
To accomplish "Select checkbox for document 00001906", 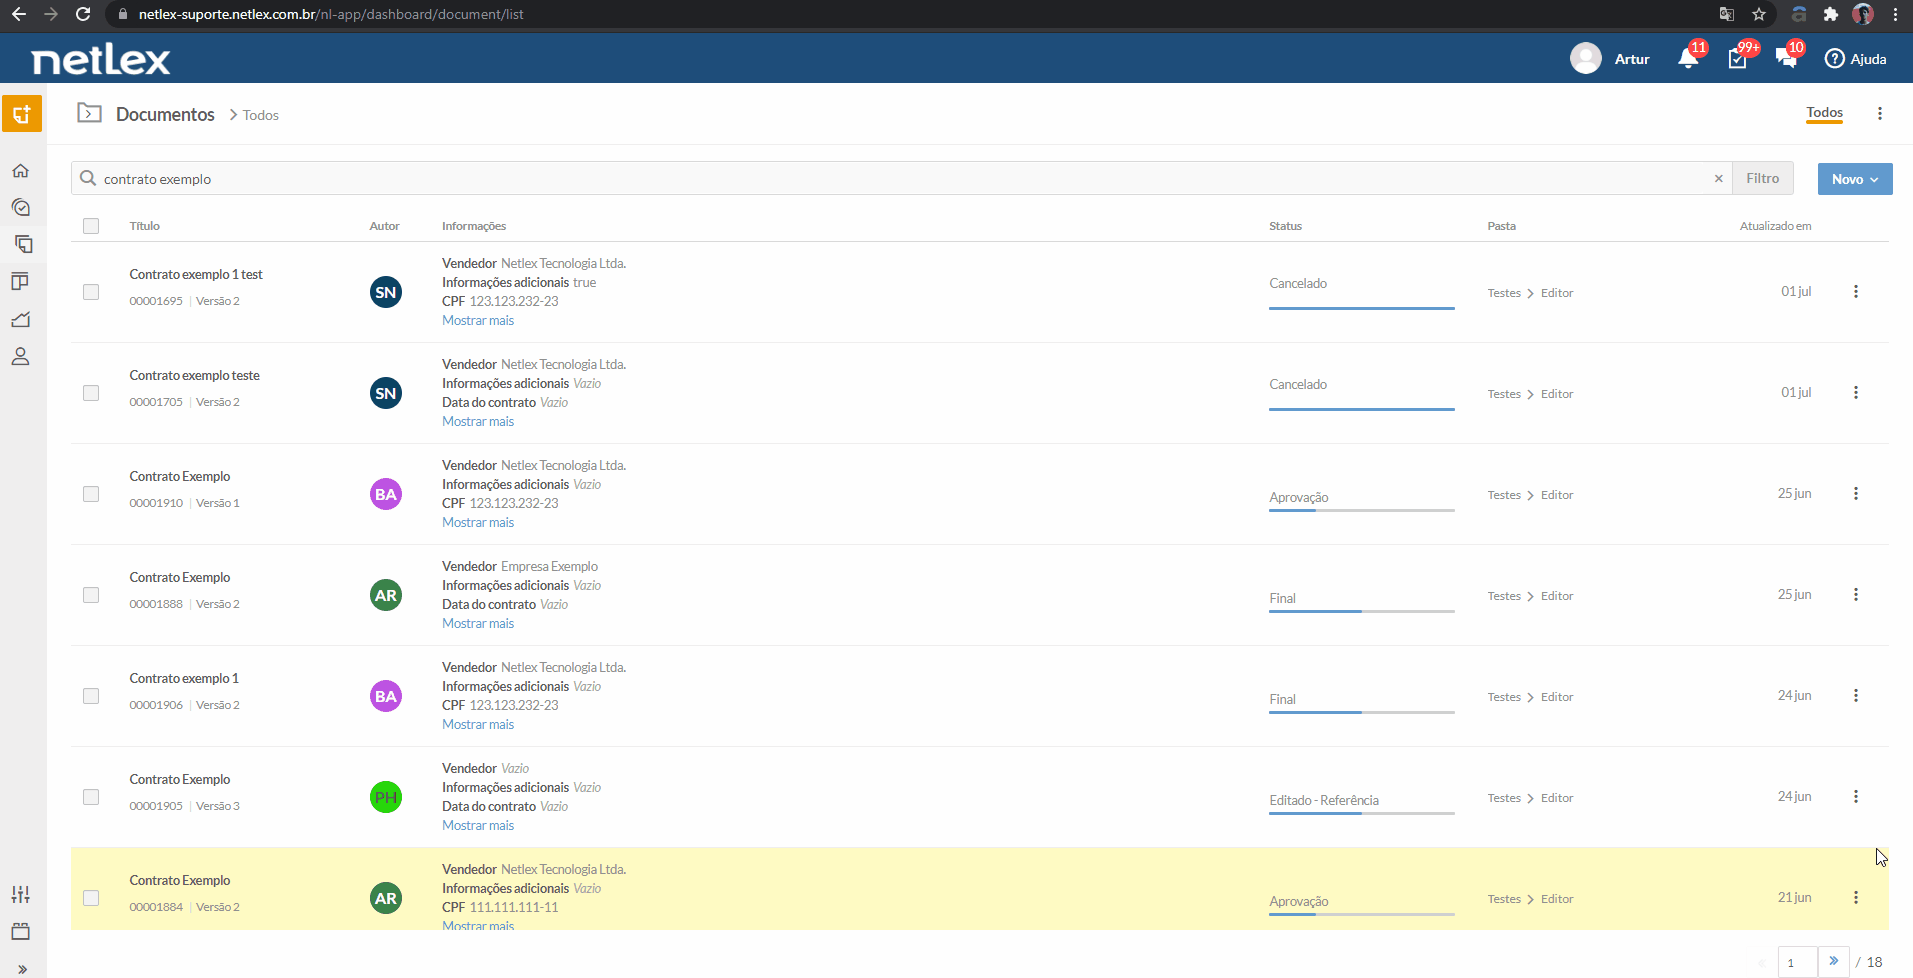I will 91,696.
